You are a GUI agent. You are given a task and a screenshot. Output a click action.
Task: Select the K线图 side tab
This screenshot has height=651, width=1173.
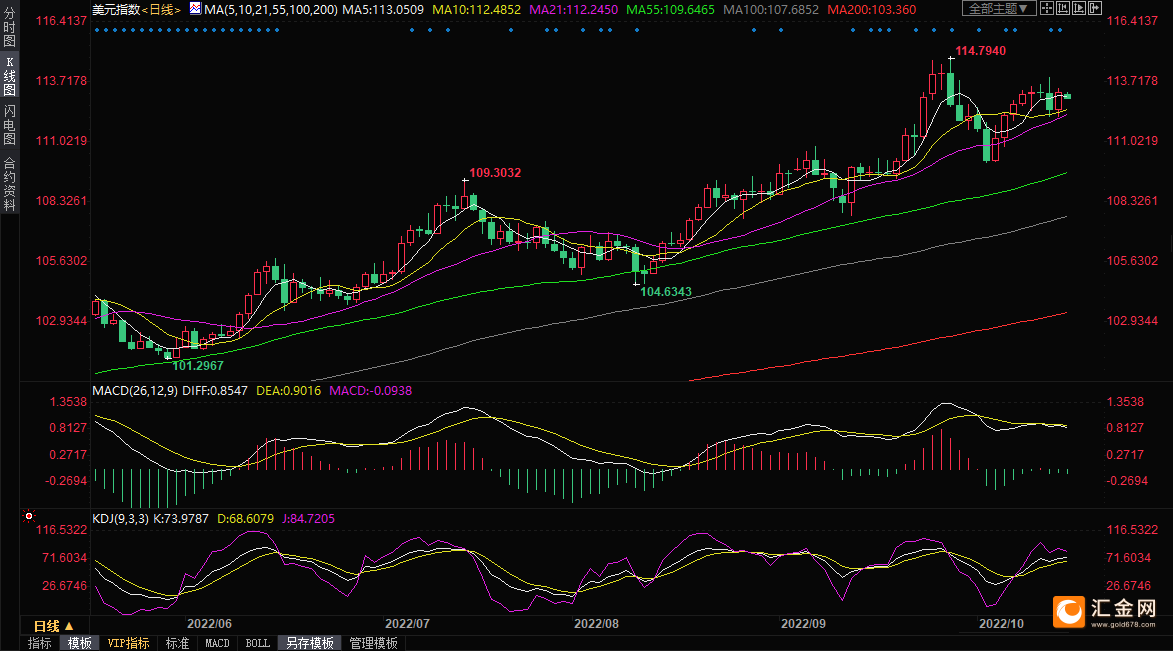9,76
